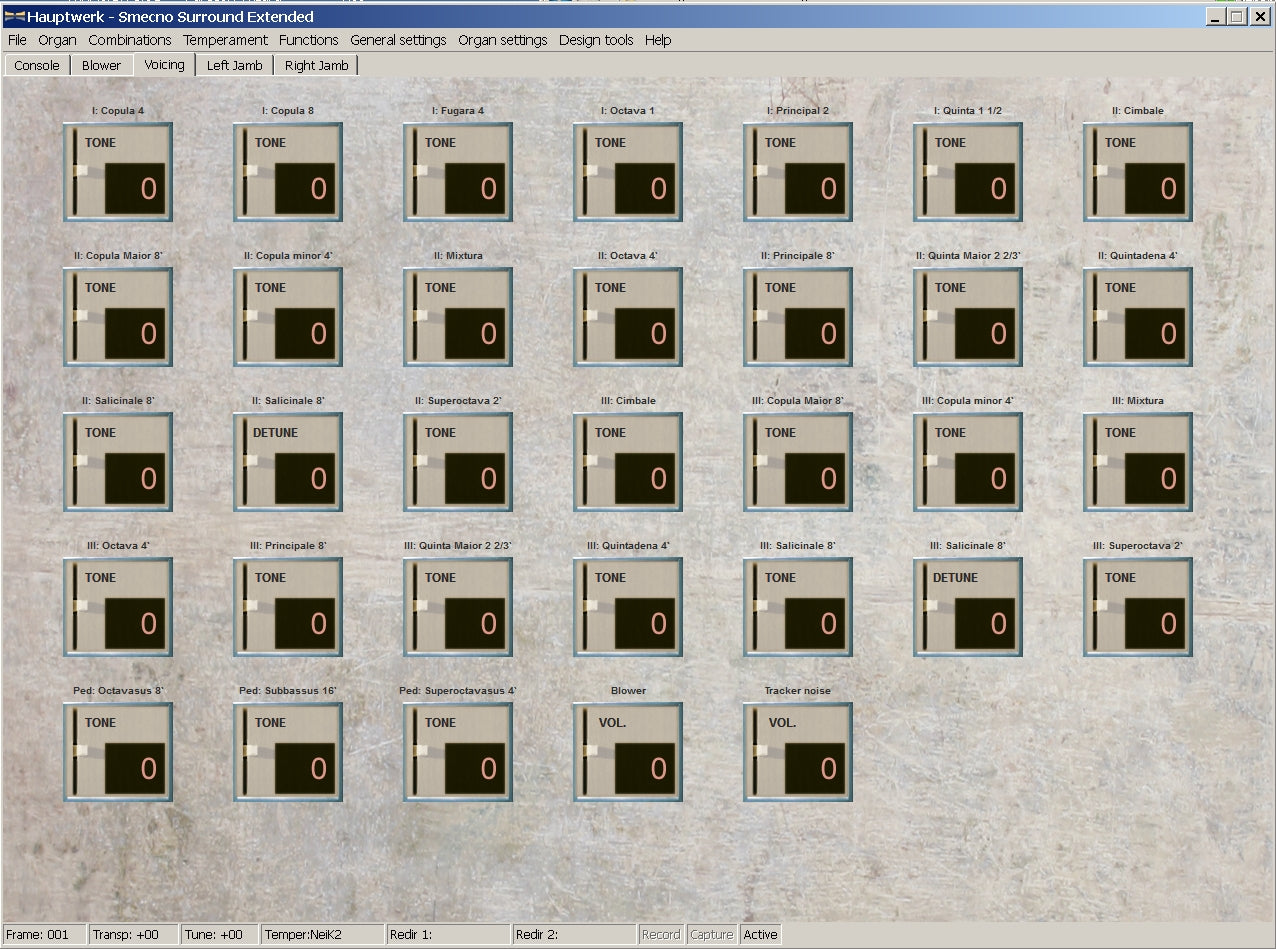
Task: Switch to the Left Jamb tab
Action: click(234, 66)
